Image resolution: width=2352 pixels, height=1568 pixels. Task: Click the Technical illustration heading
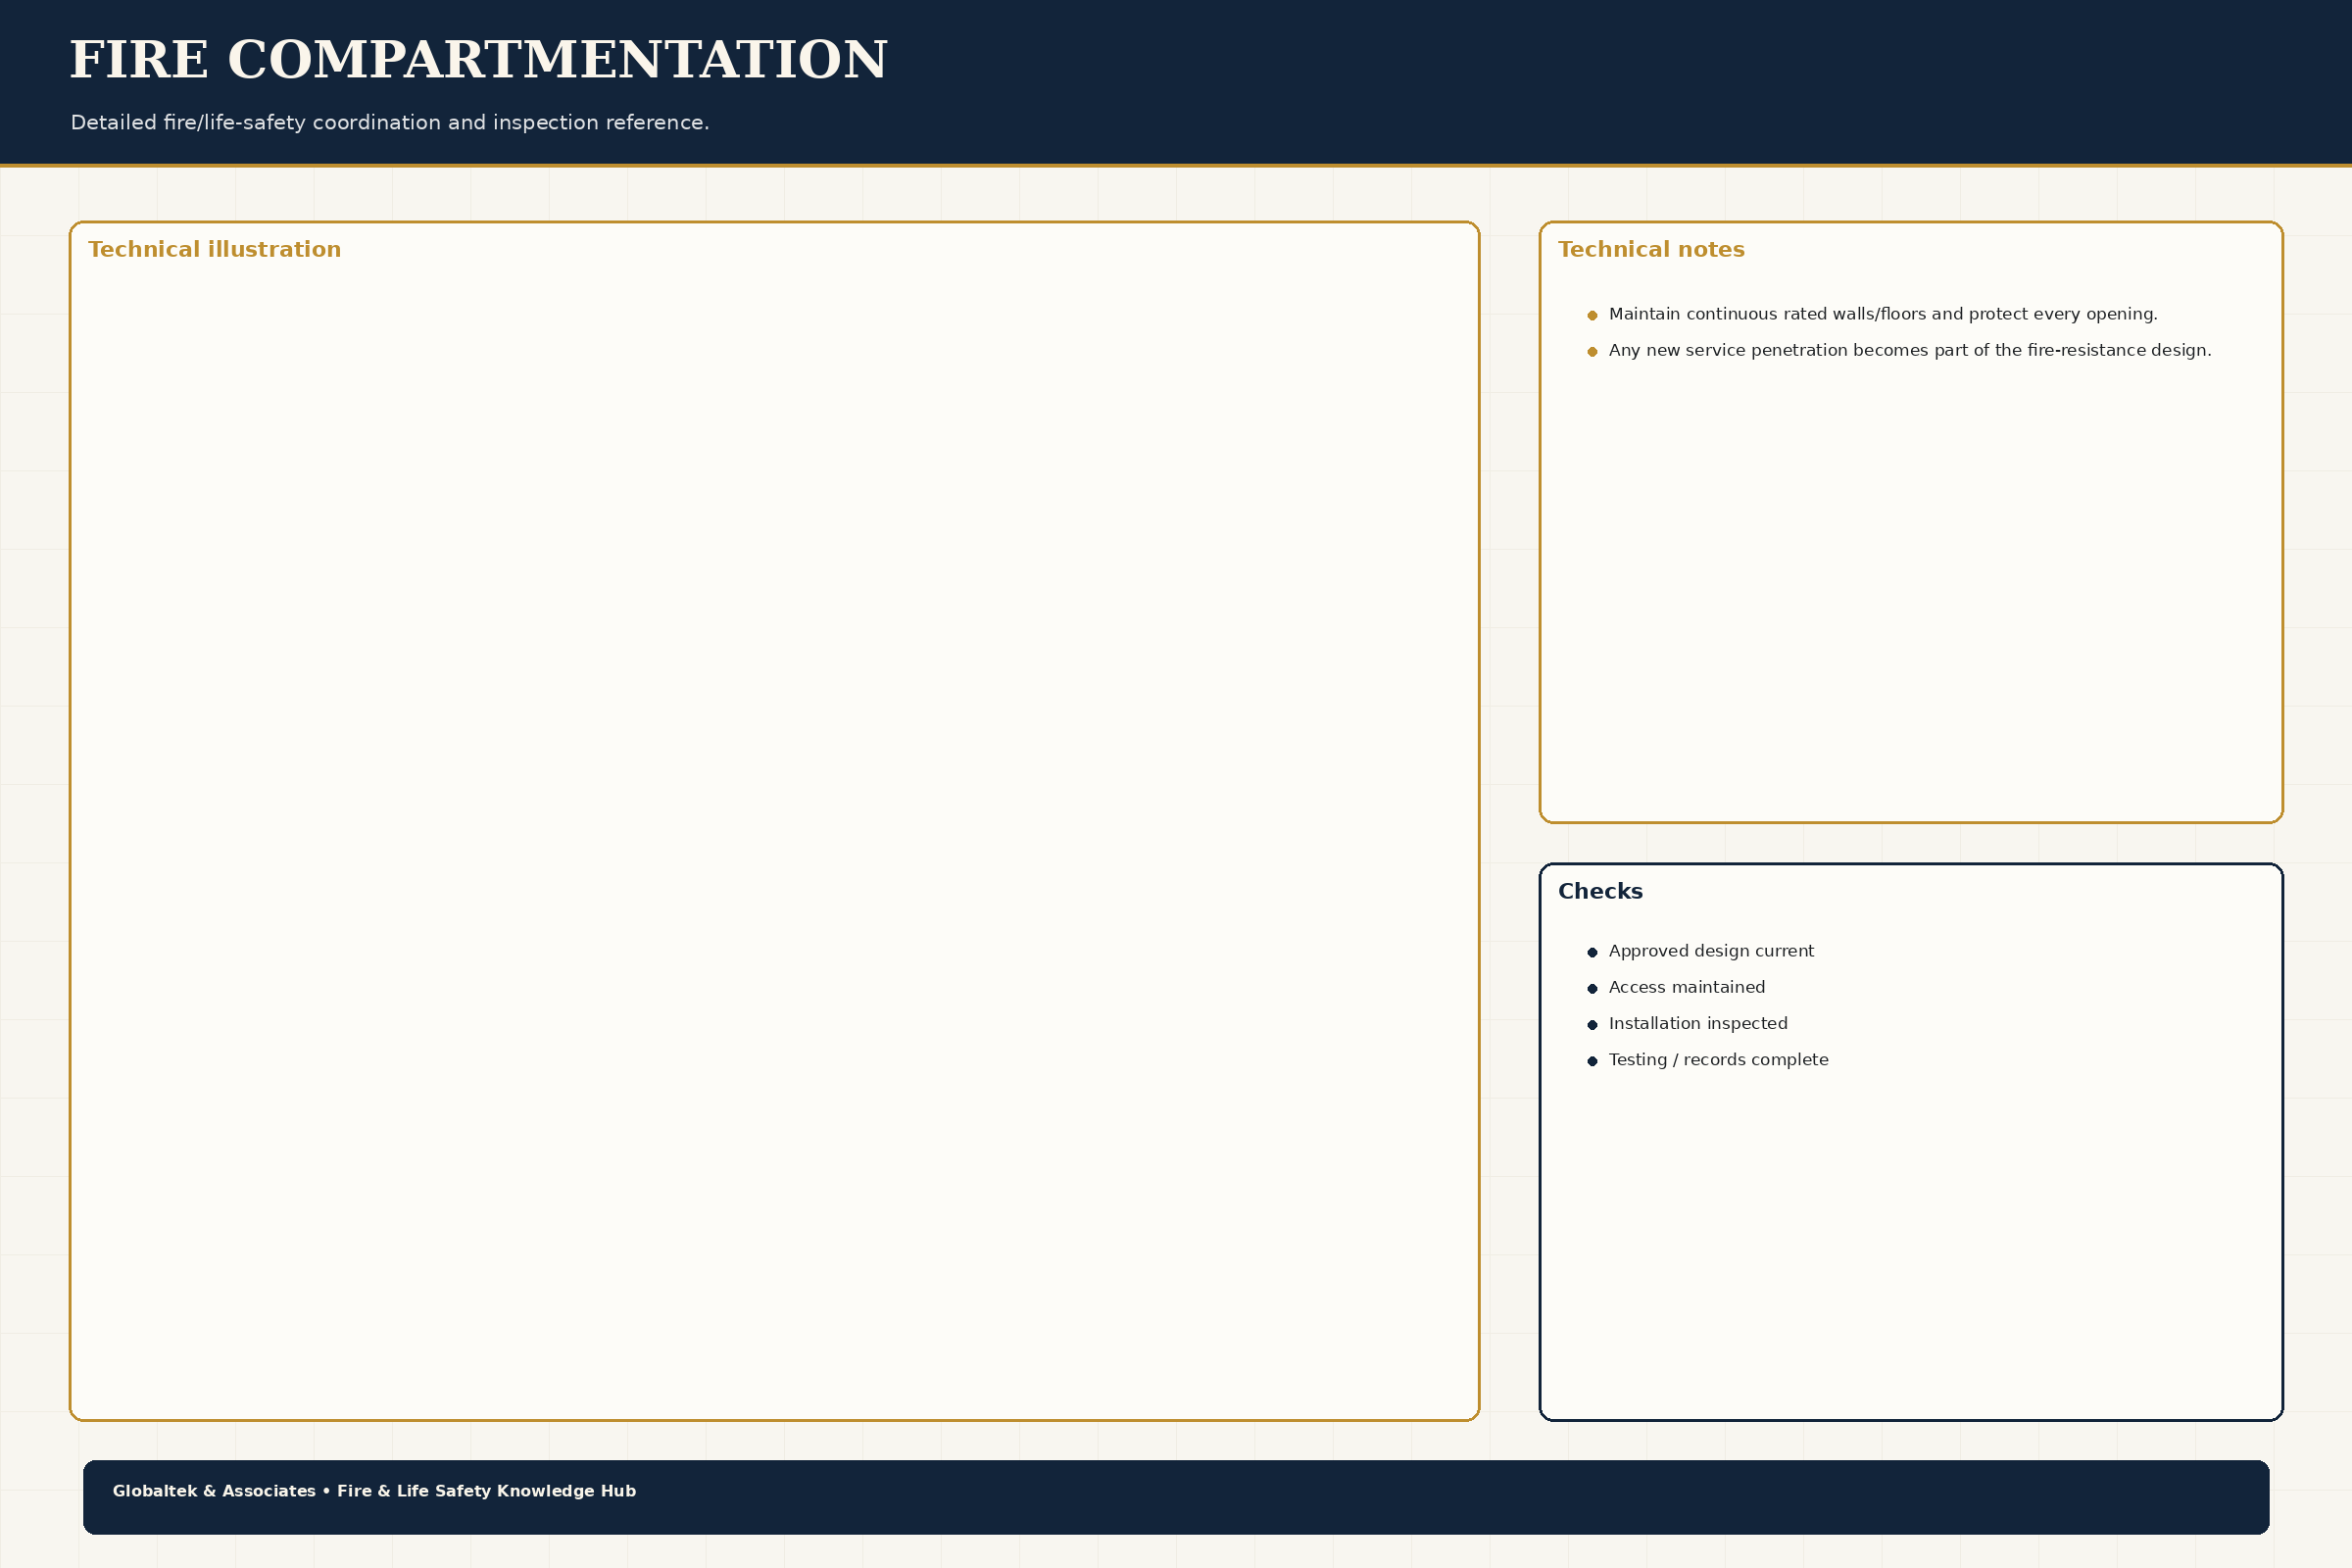(x=214, y=250)
